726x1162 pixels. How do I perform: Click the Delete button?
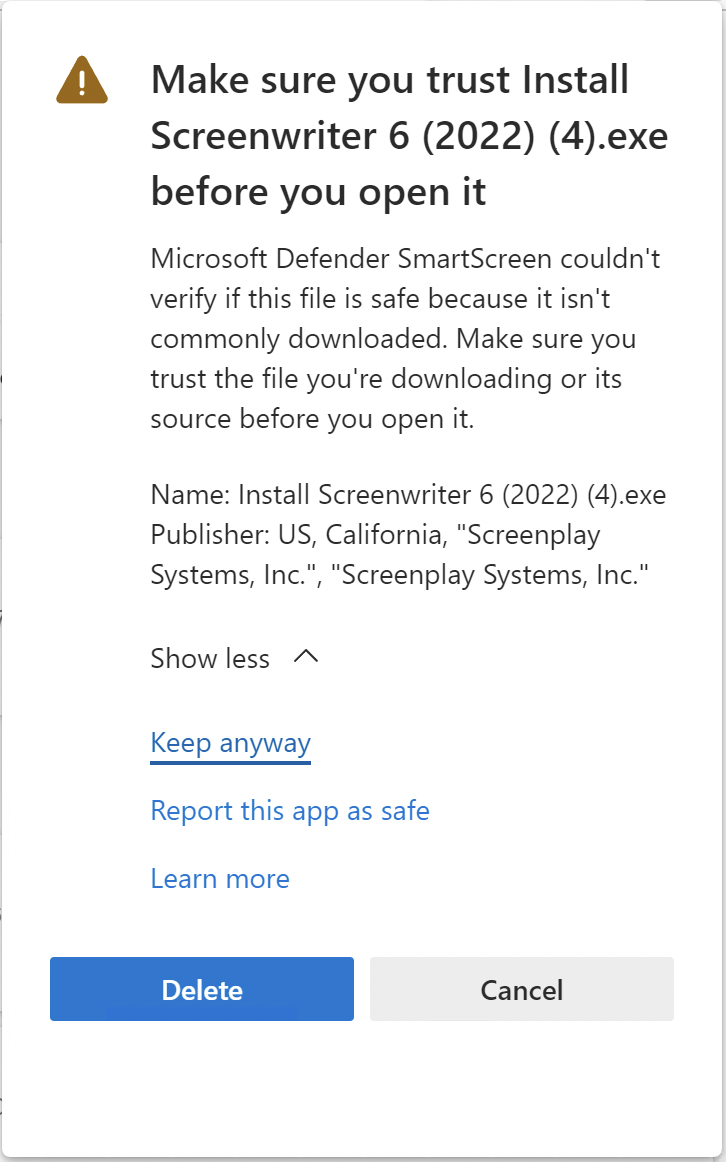(202, 989)
